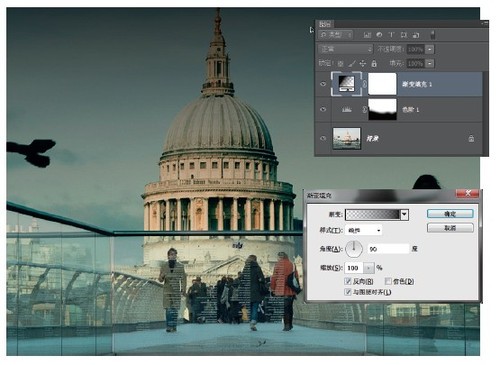Click the OK (确定) button
The image size is (500, 365).
point(450,214)
